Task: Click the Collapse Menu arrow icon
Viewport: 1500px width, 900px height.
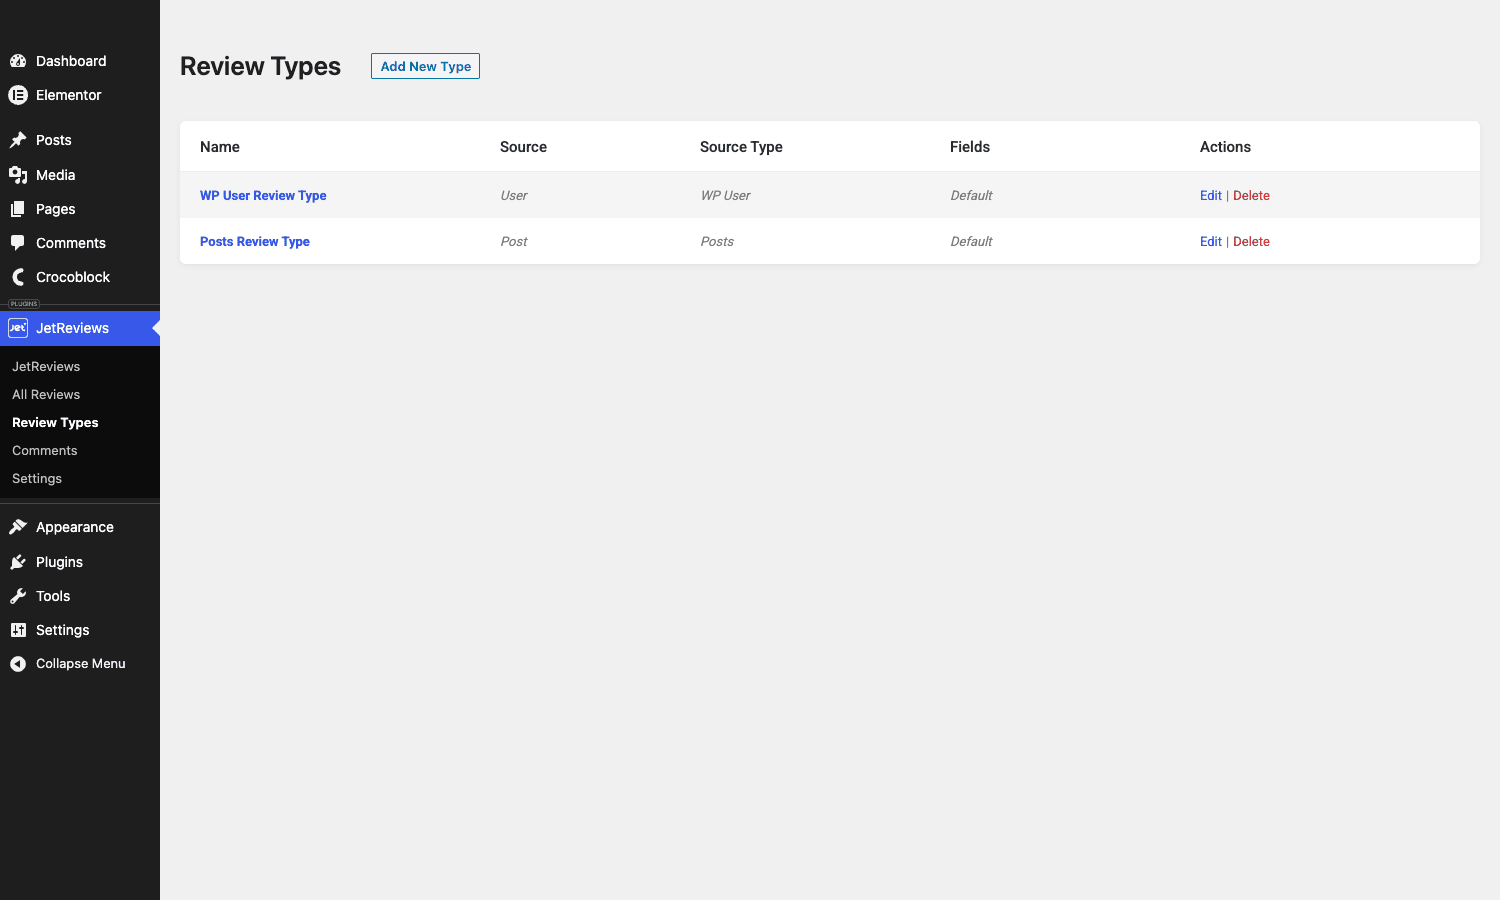Action: [x=18, y=664]
